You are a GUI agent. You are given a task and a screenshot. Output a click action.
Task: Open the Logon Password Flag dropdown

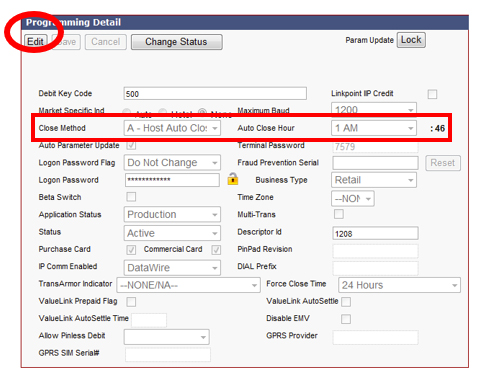click(x=172, y=163)
